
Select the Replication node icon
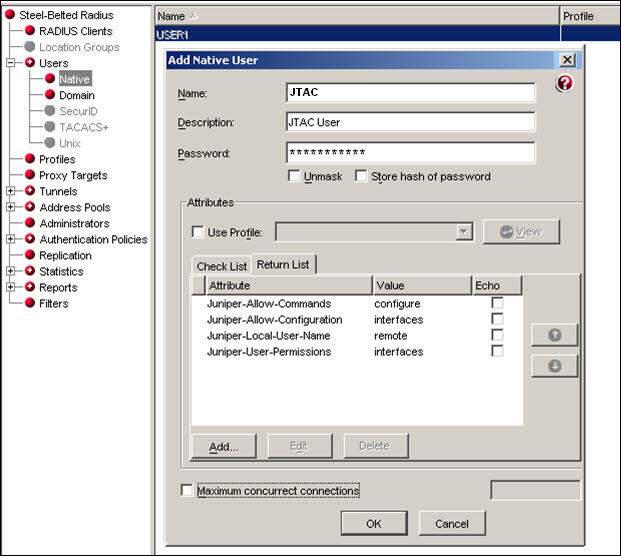click(30, 255)
